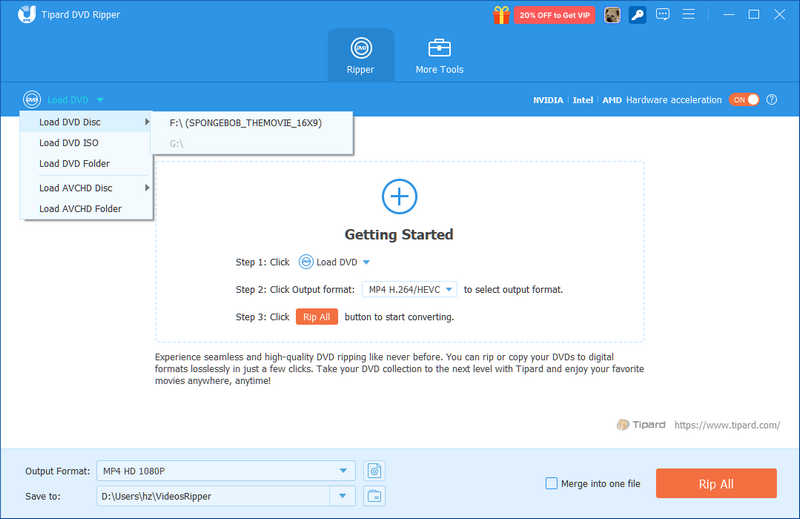The height and width of the screenshot is (519, 800).
Task: Expand the Output Format dropdown MP4 HD 1080P
Action: 226,471
